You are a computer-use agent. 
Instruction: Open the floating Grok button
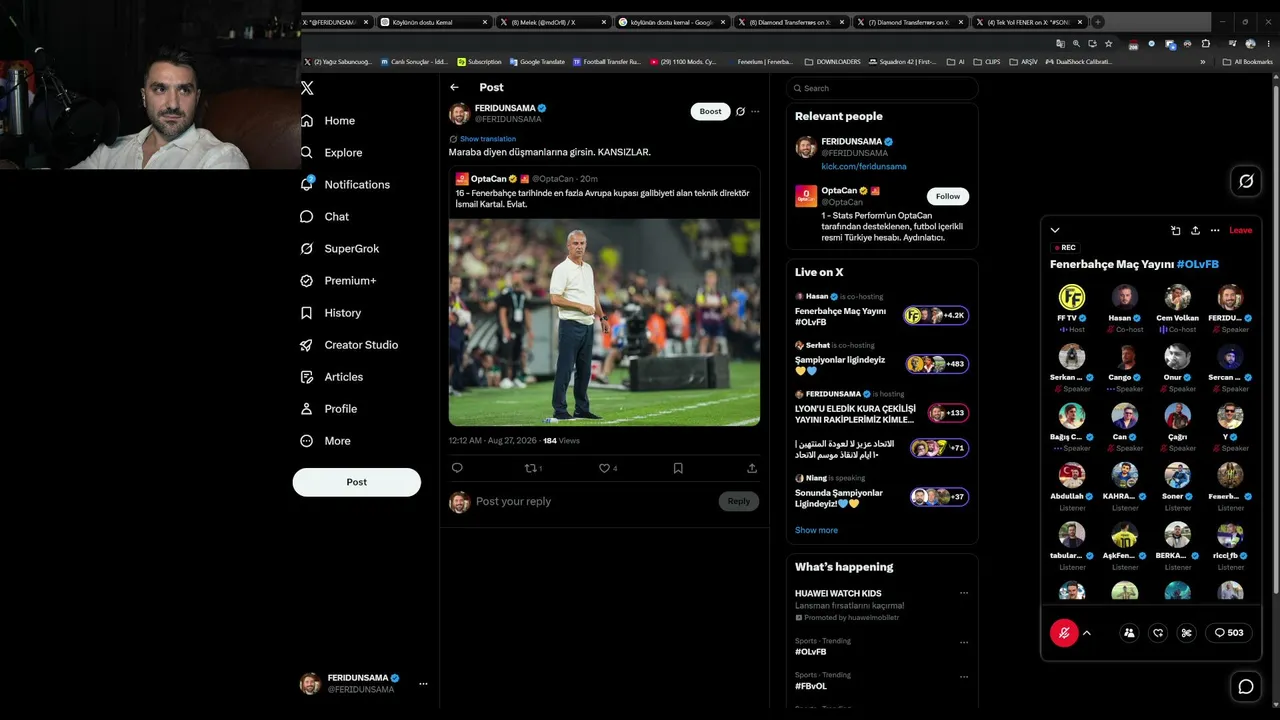pyautogui.click(x=1246, y=181)
